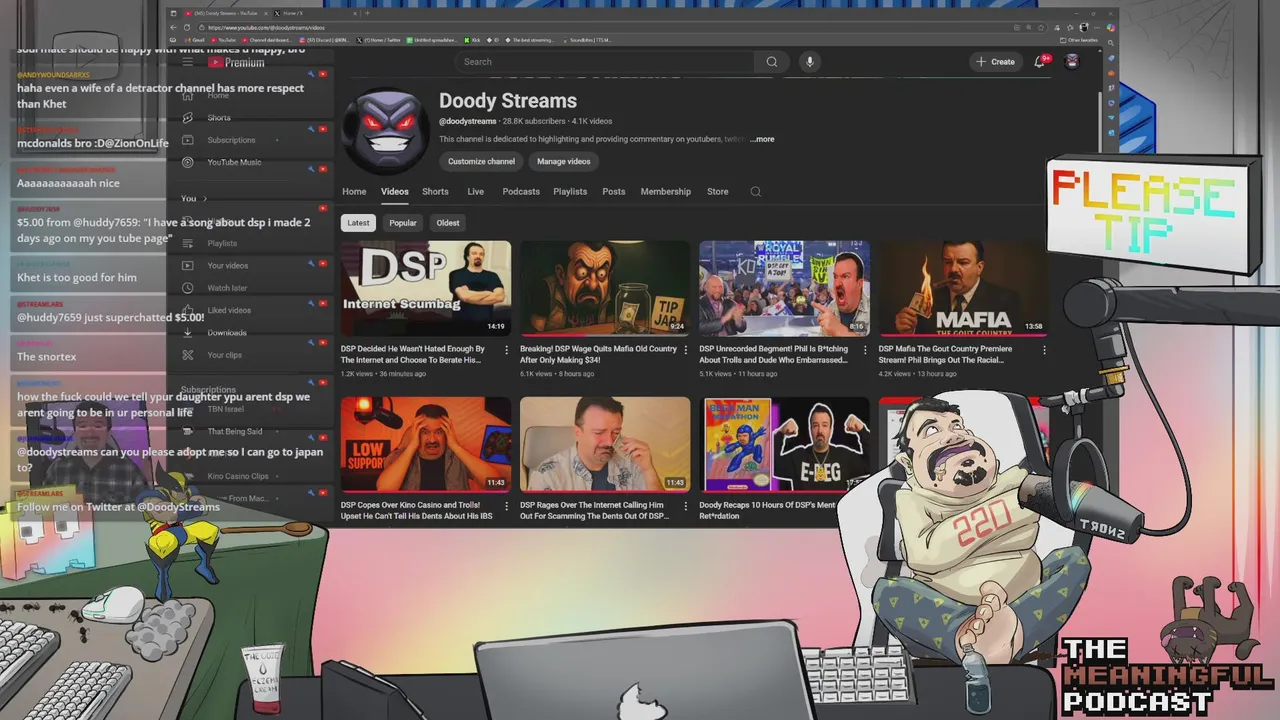Sort videos by Popular

click(x=403, y=223)
